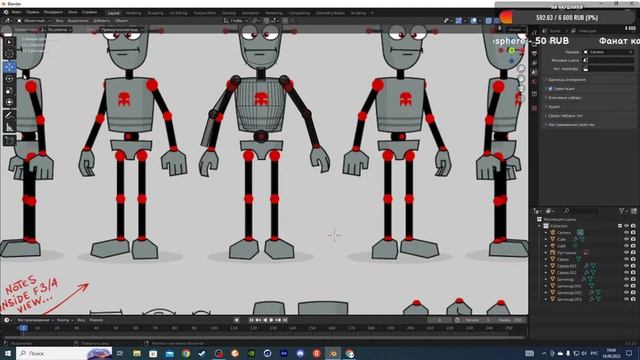Expand the Аудио panel

tap(553, 107)
